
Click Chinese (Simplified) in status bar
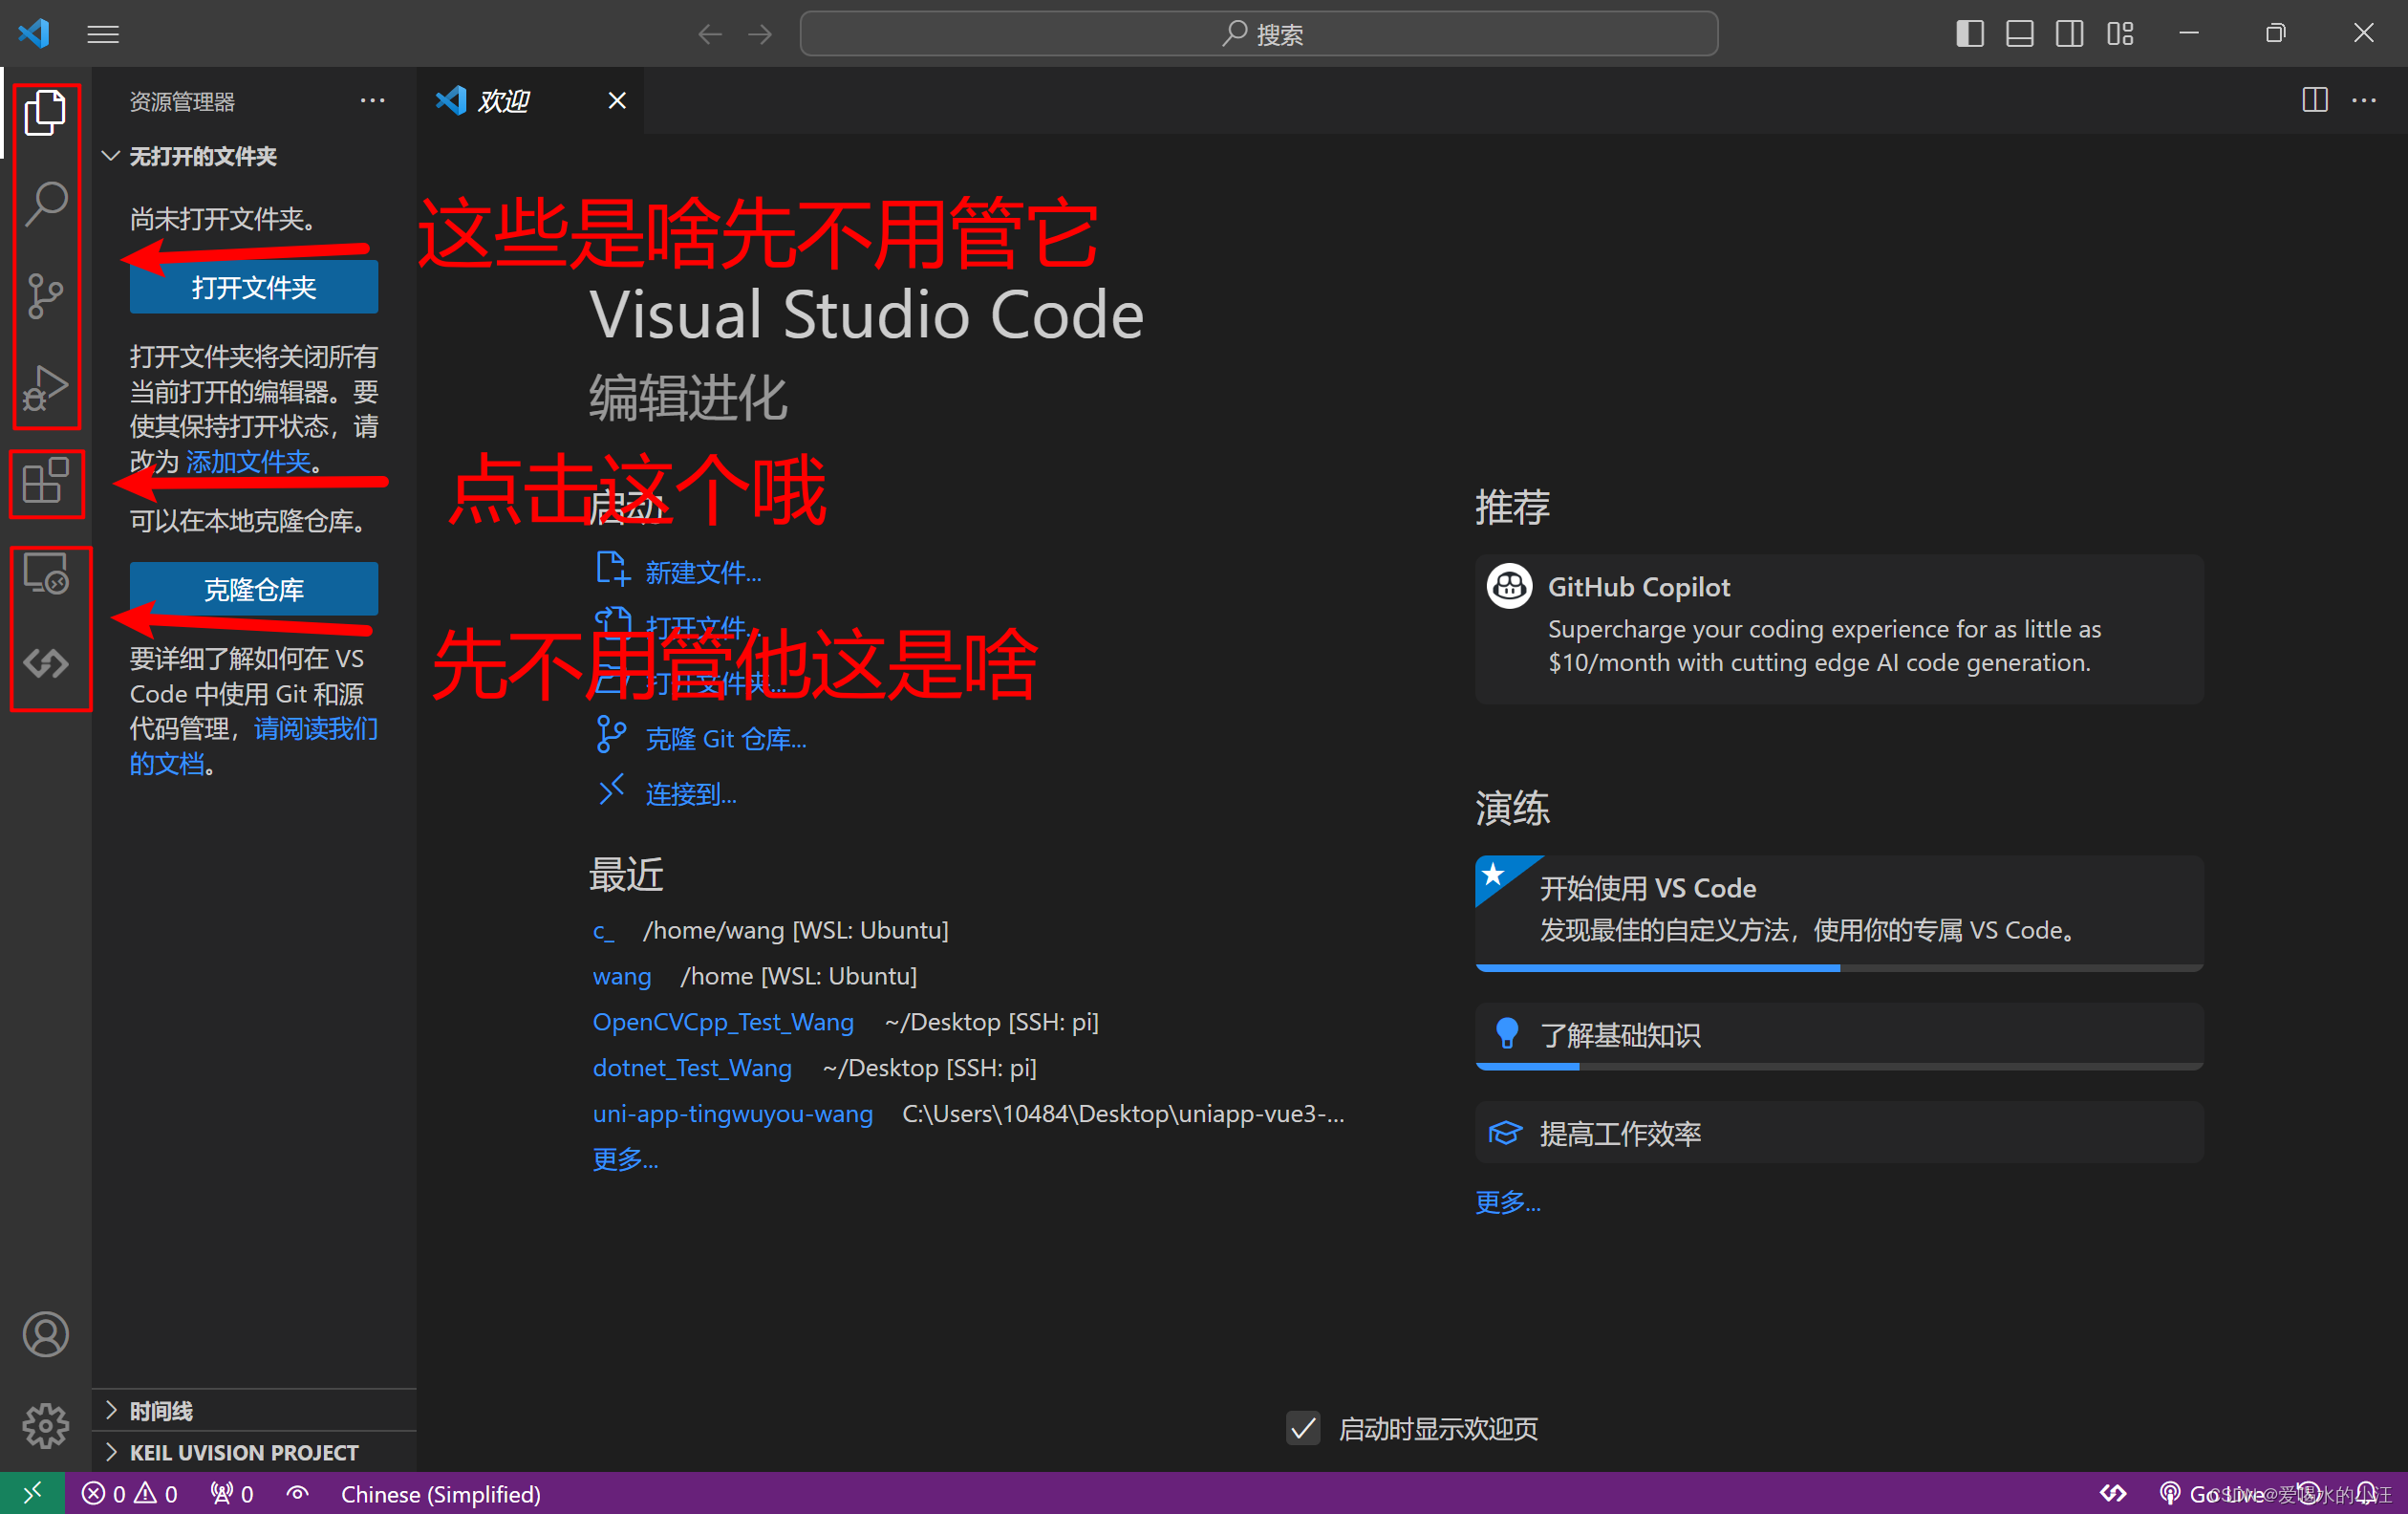point(441,1494)
